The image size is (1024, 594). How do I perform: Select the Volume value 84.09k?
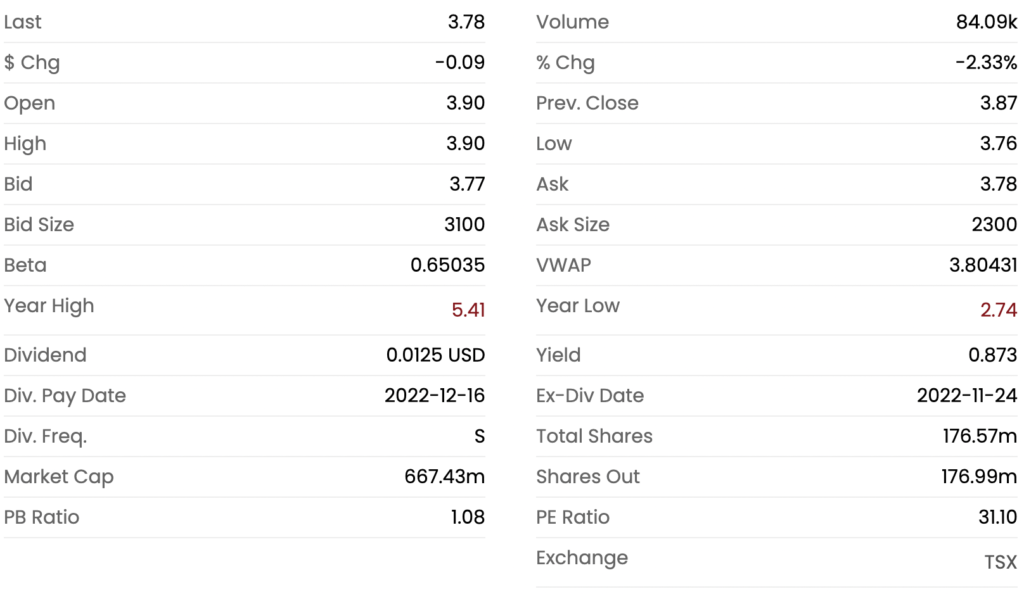pyautogui.click(x=986, y=22)
